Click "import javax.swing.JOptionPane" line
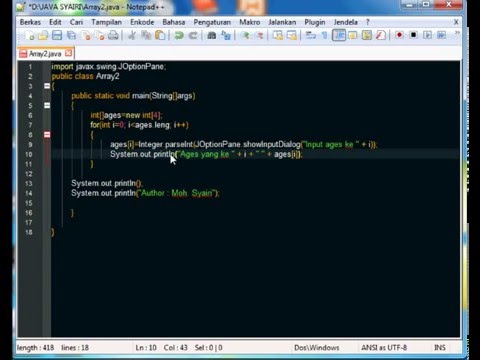This screenshot has width=480, height=360. [x=108, y=66]
